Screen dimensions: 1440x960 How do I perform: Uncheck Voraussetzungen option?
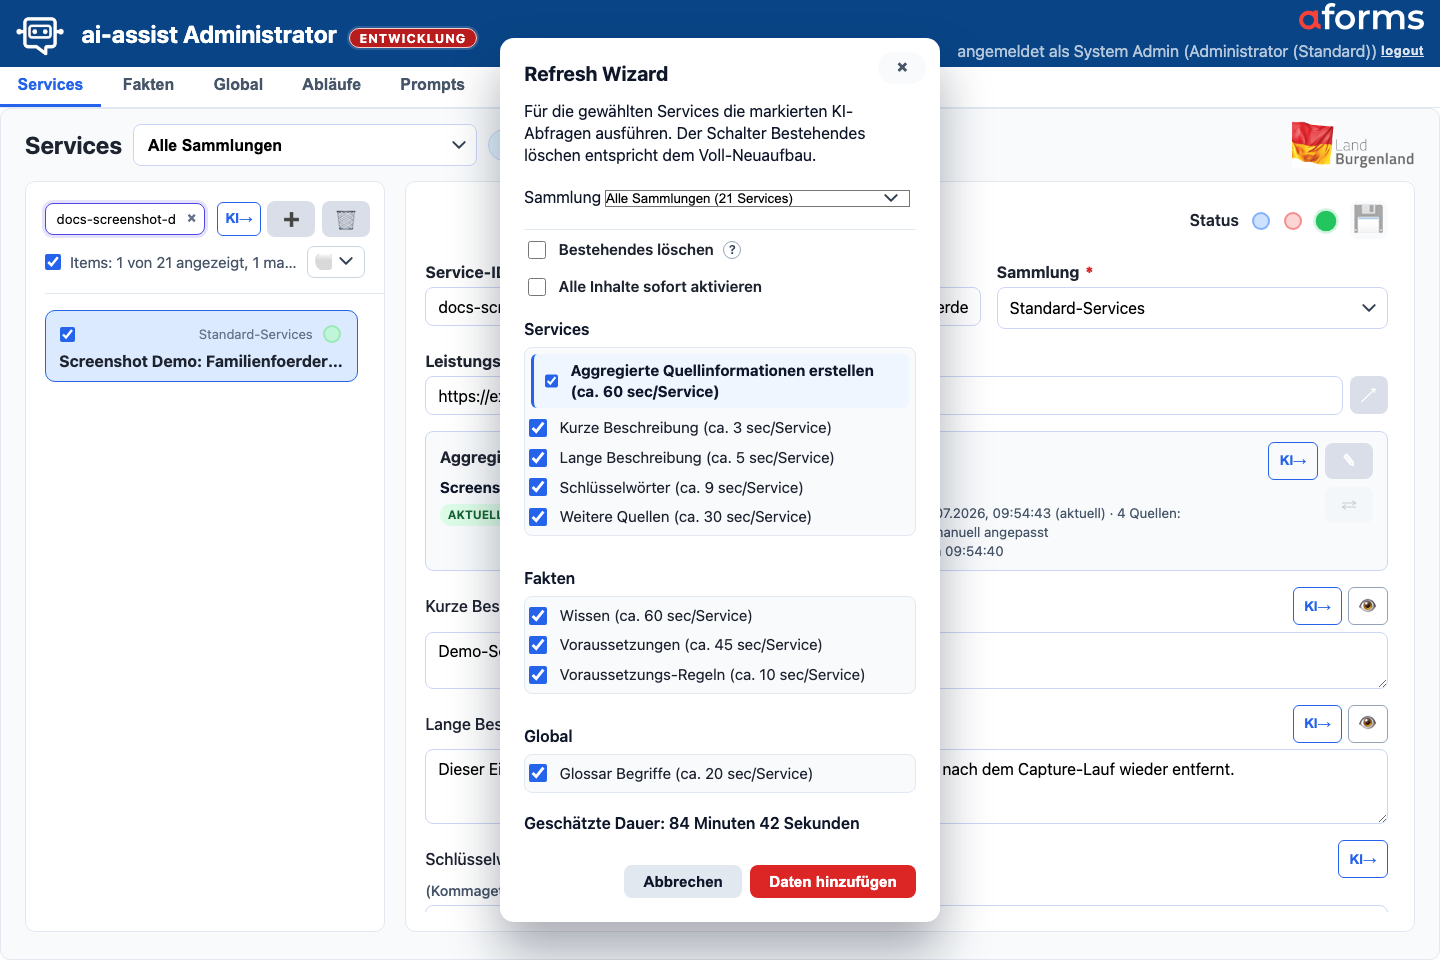(x=538, y=645)
